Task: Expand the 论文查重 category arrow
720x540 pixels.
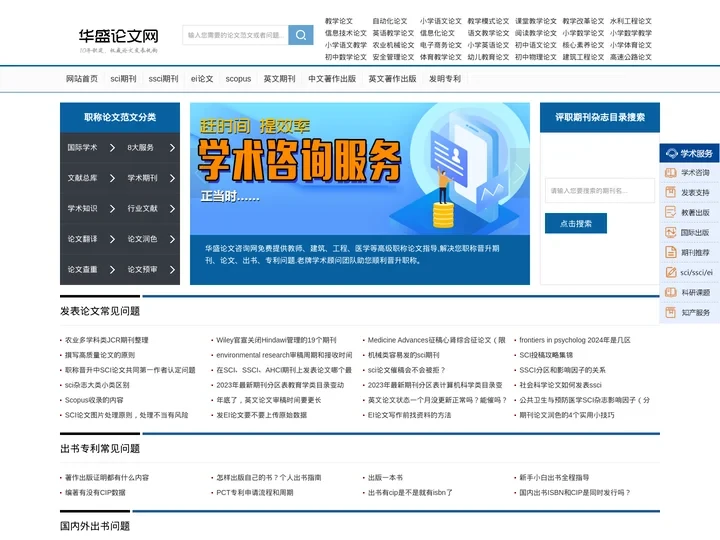Action: [x=112, y=270]
